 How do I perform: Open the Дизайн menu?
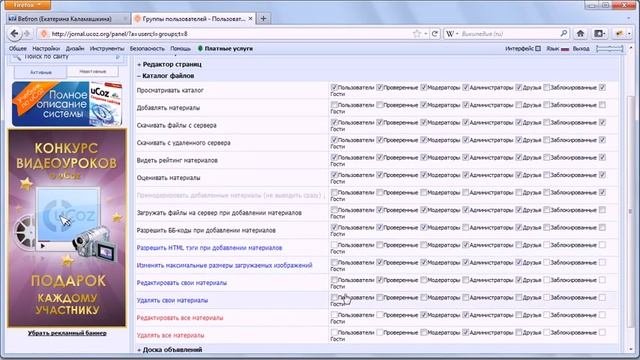[x=75, y=48]
